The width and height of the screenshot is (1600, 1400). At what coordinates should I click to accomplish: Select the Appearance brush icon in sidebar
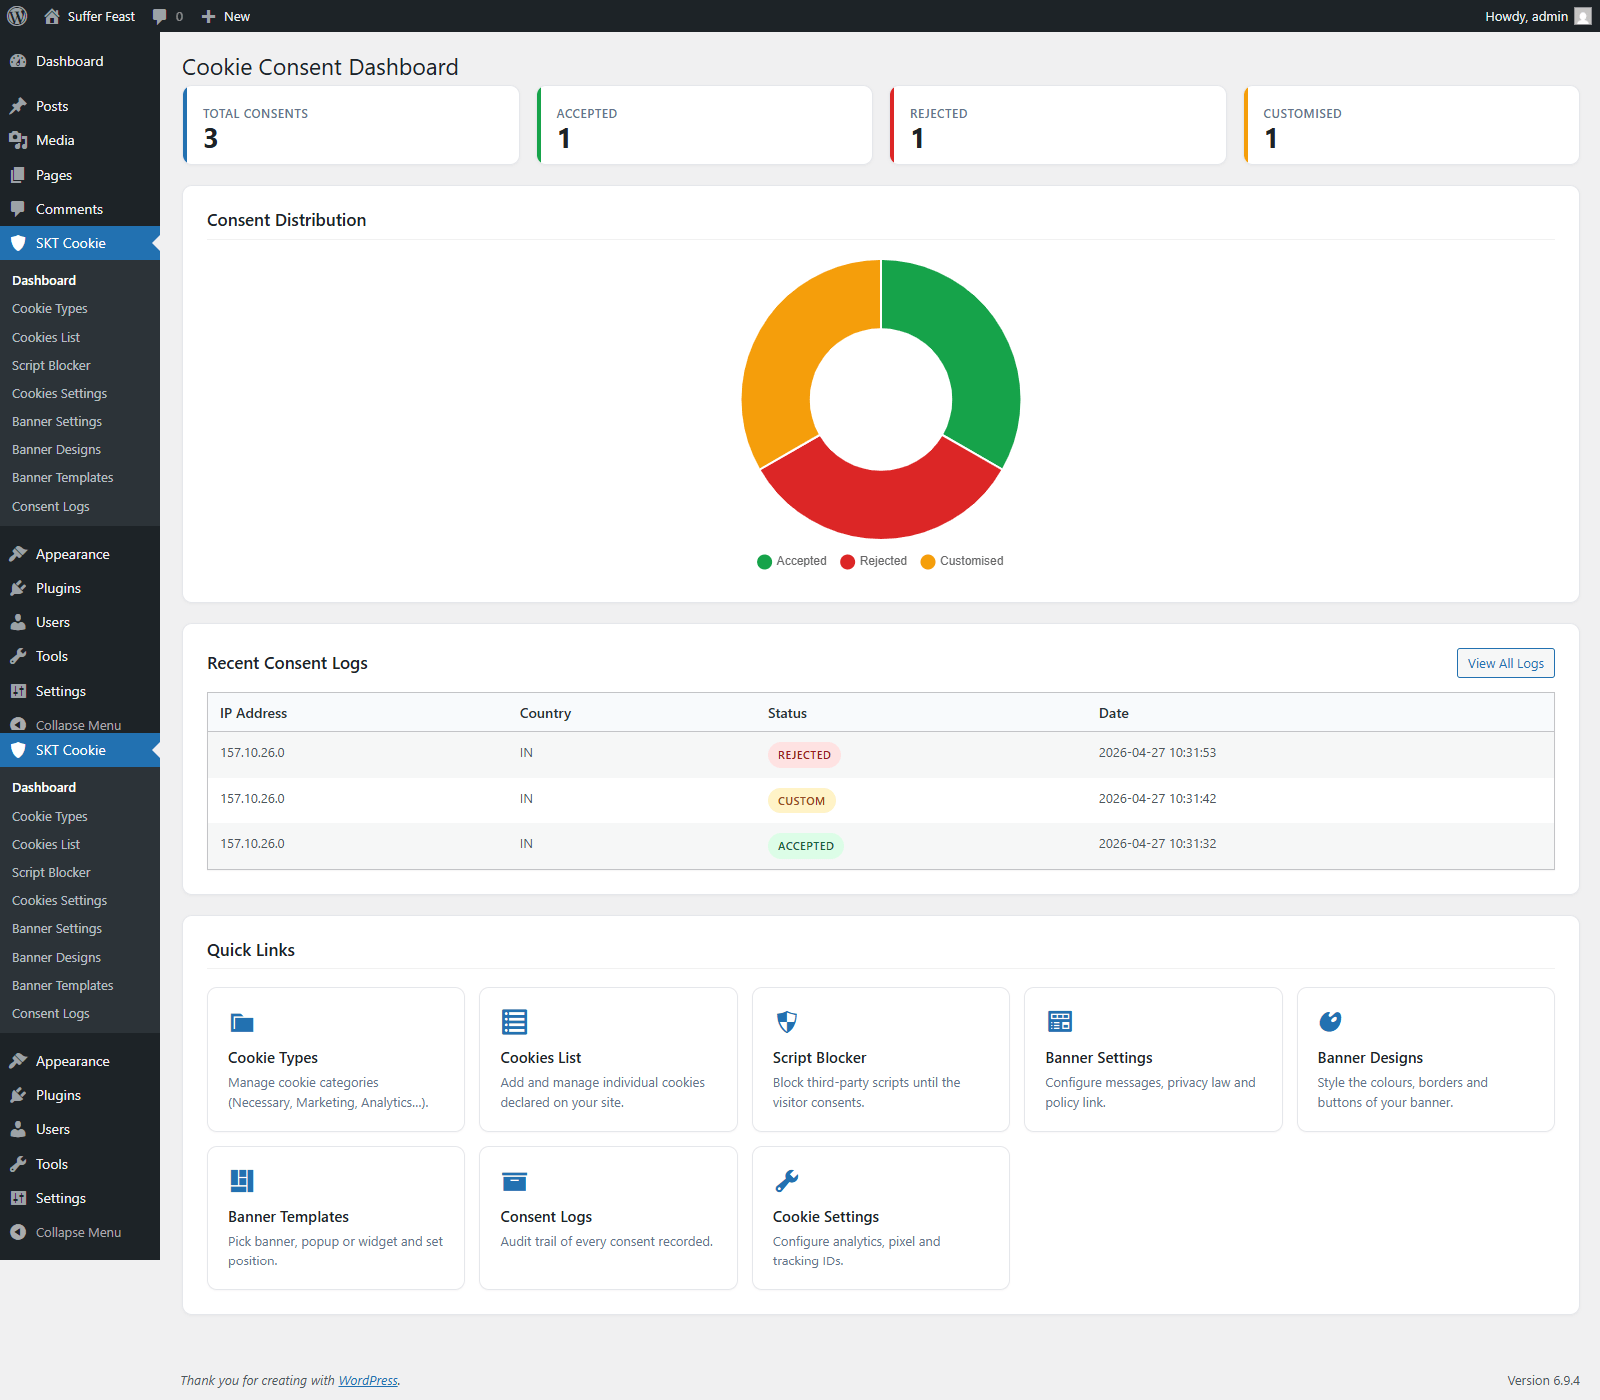click(x=19, y=553)
